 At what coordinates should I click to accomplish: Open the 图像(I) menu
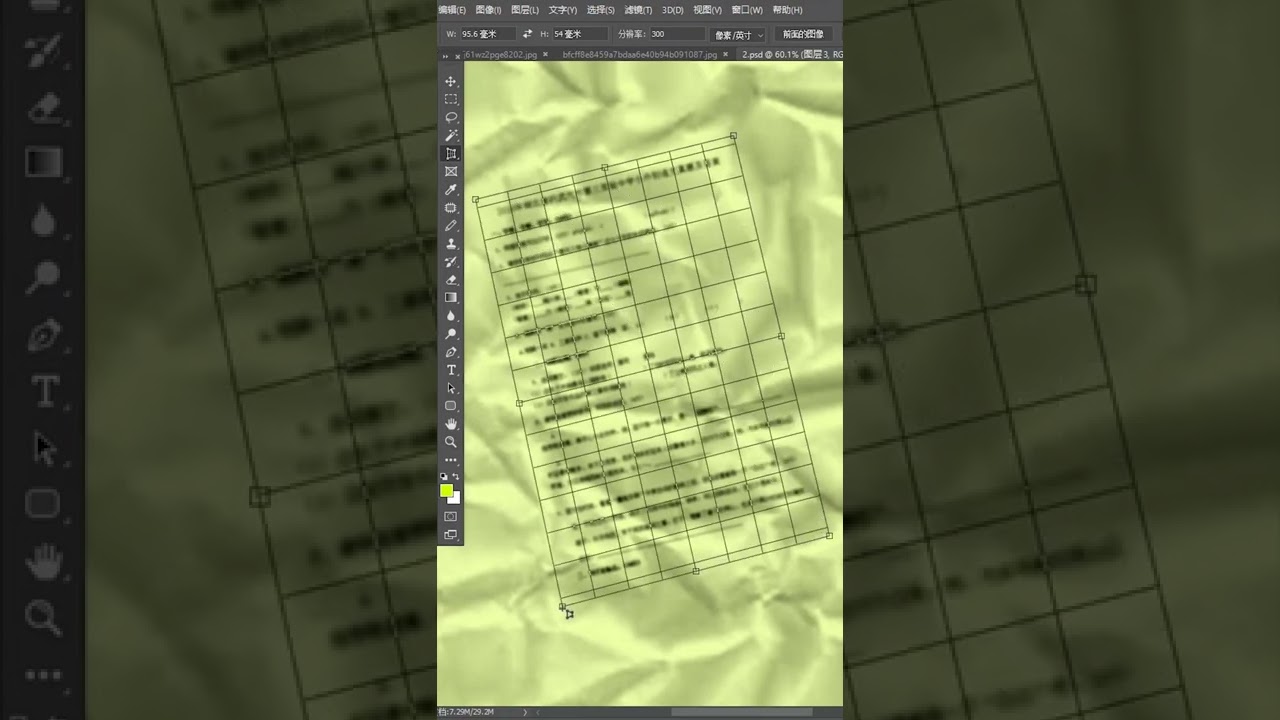(x=488, y=10)
